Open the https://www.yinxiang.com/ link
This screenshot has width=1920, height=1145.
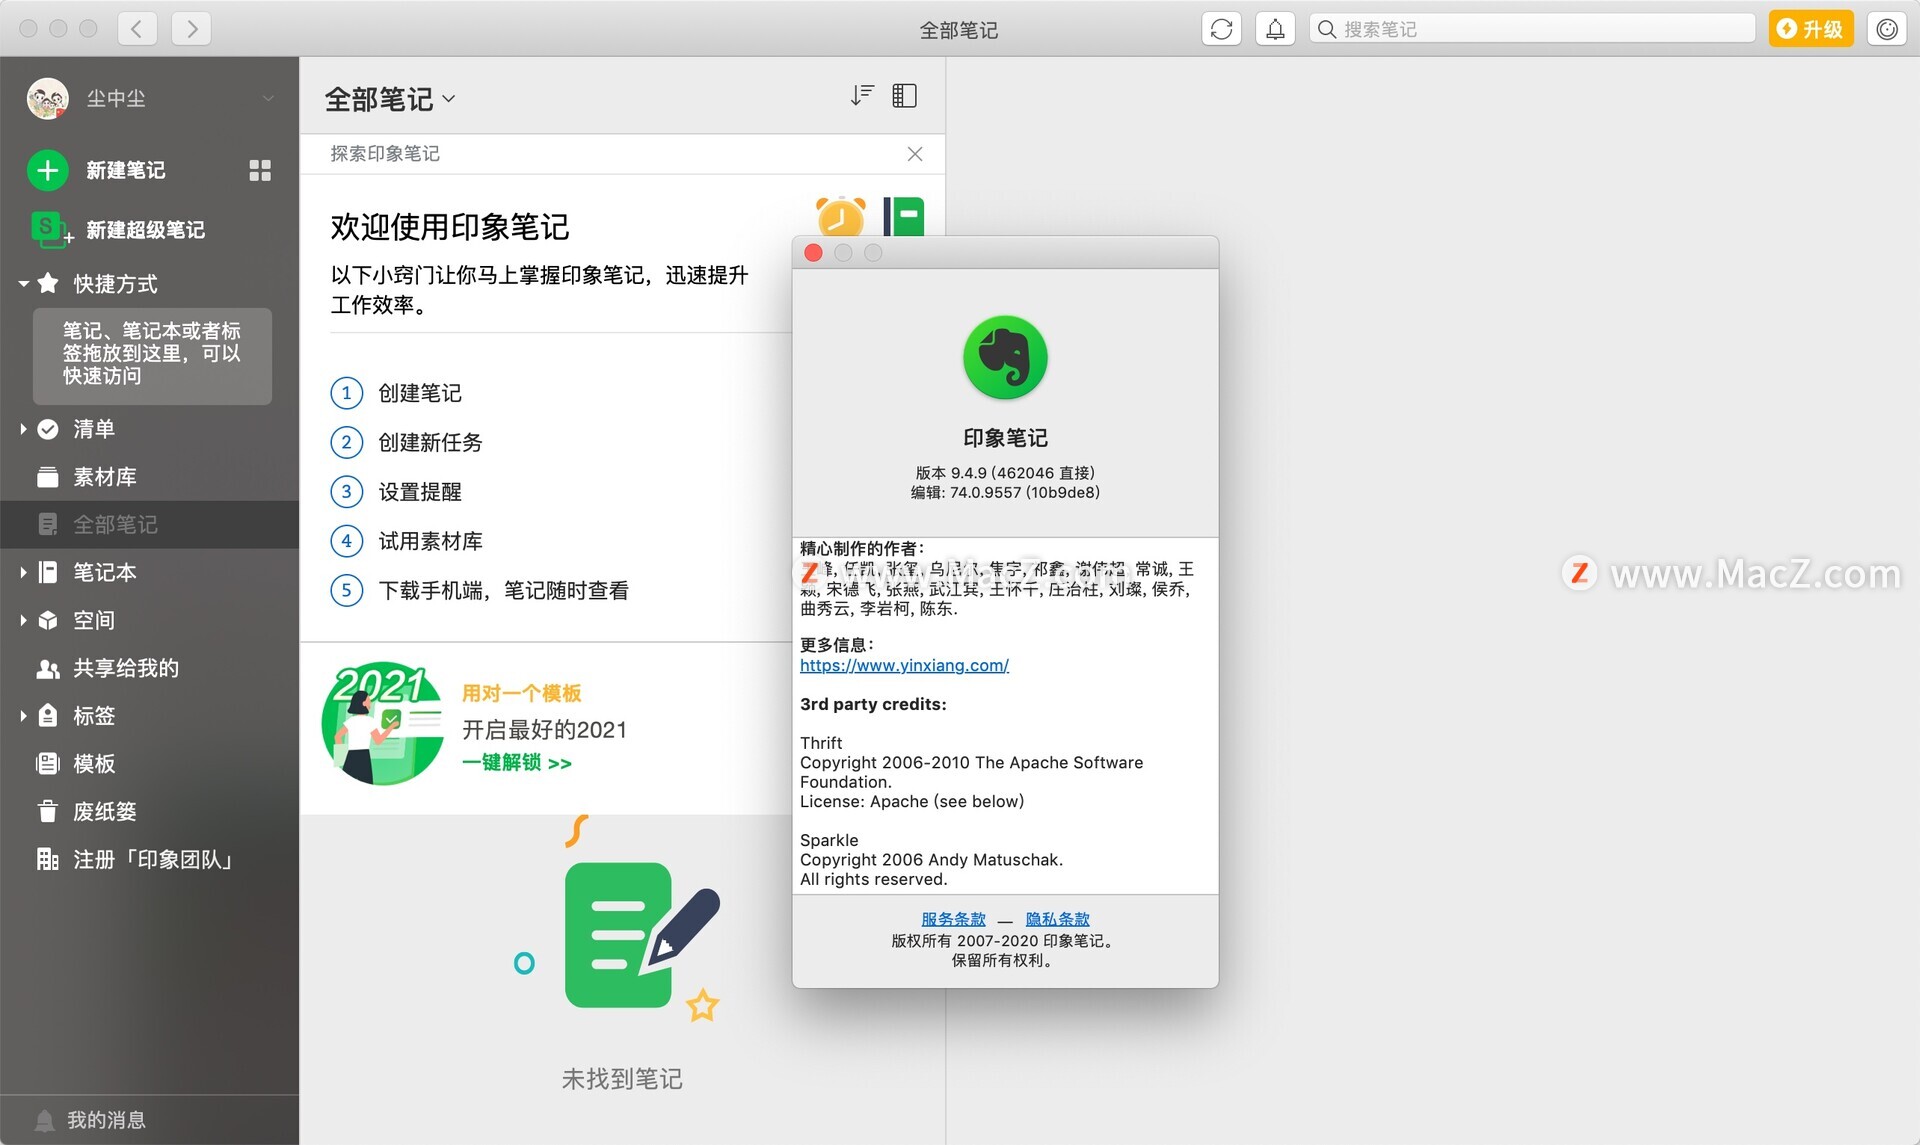904,665
